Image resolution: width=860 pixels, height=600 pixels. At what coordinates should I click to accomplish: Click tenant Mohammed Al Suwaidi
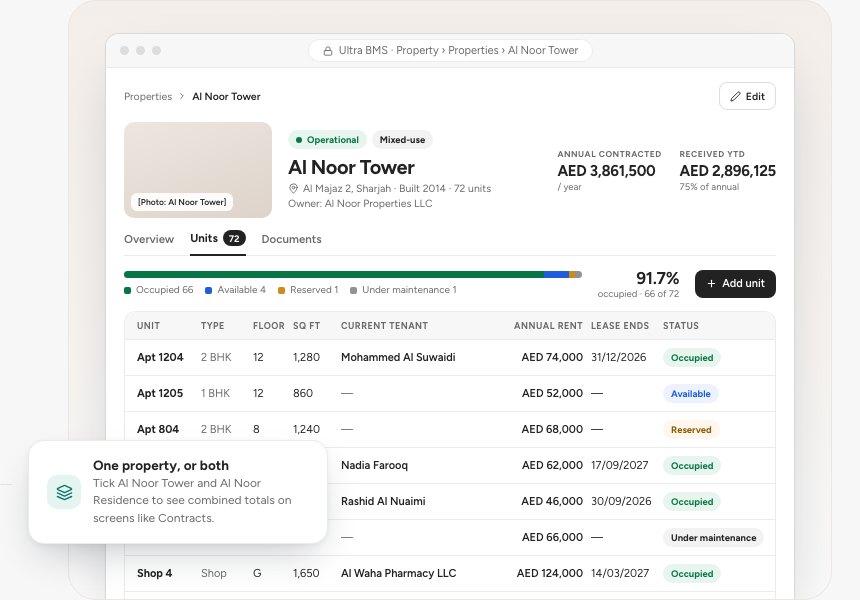(x=398, y=358)
